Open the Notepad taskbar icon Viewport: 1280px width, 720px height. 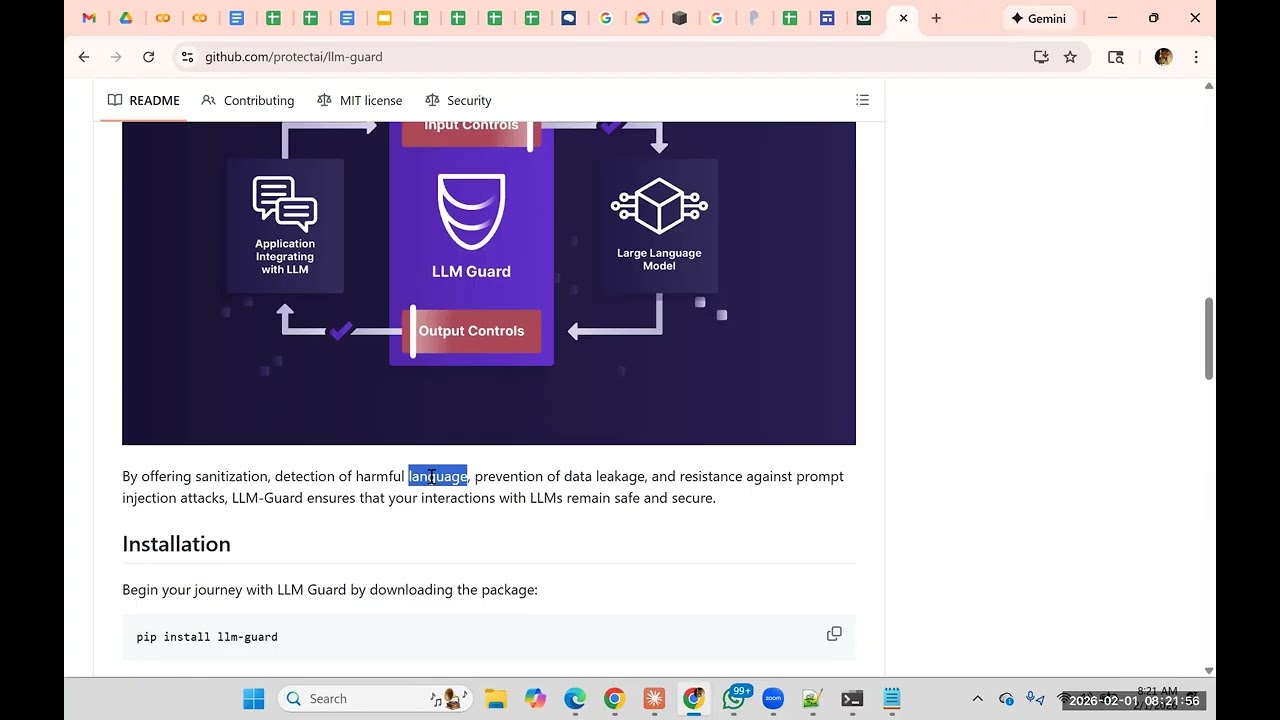point(892,699)
